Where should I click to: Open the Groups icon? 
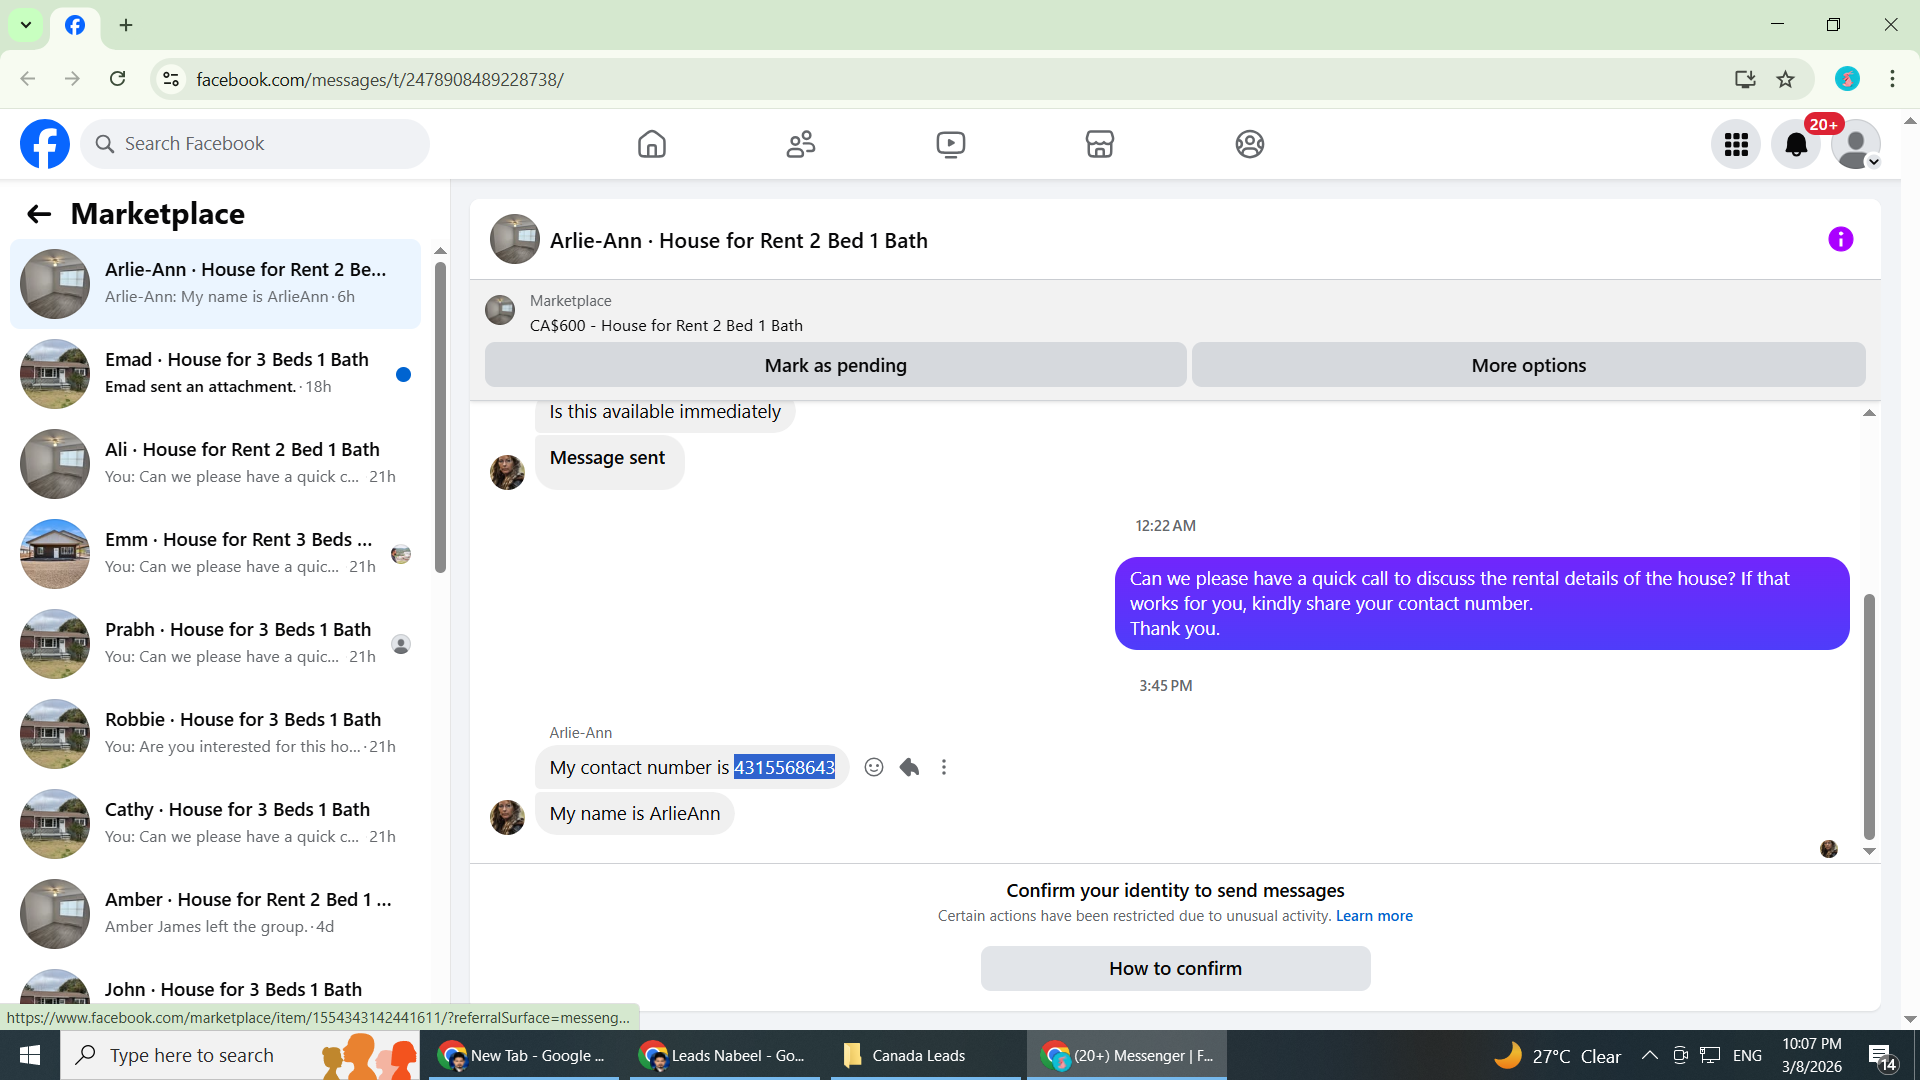point(1249,144)
